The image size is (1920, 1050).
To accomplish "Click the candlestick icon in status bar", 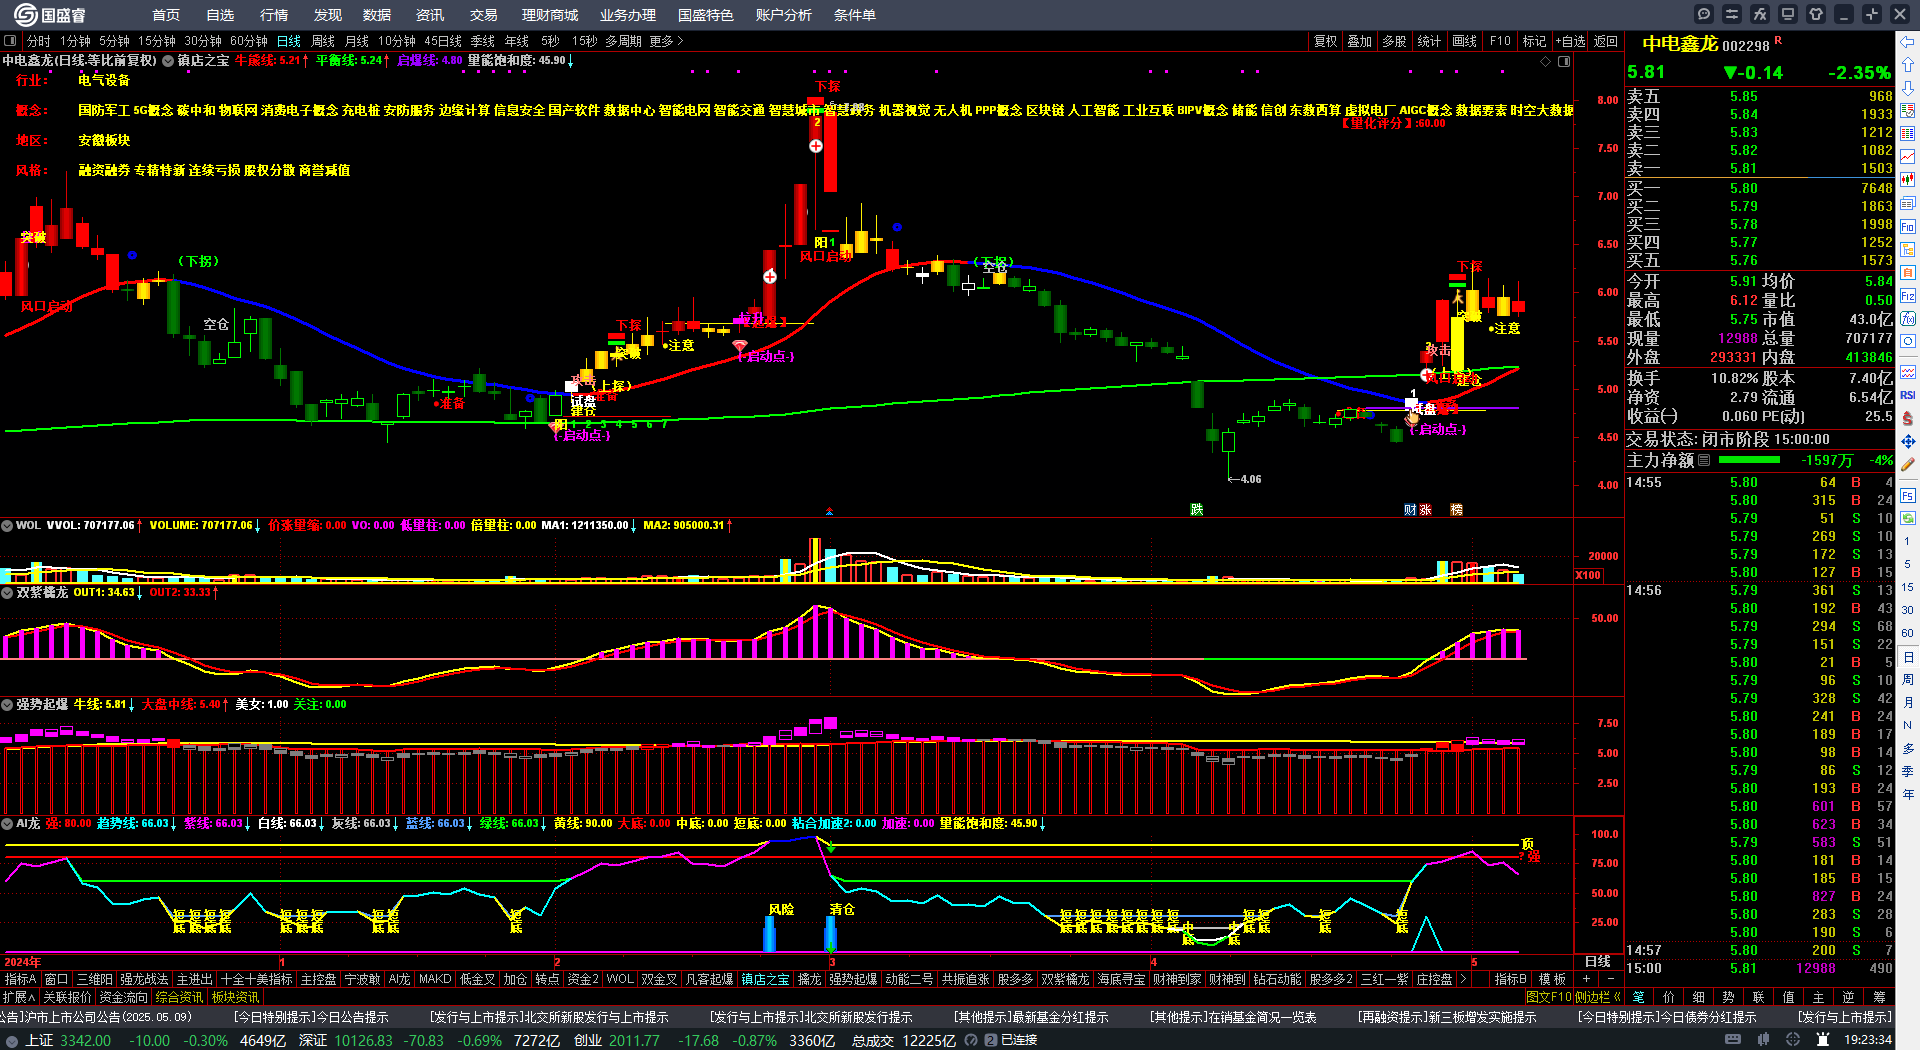I will click(1763, 1040).
